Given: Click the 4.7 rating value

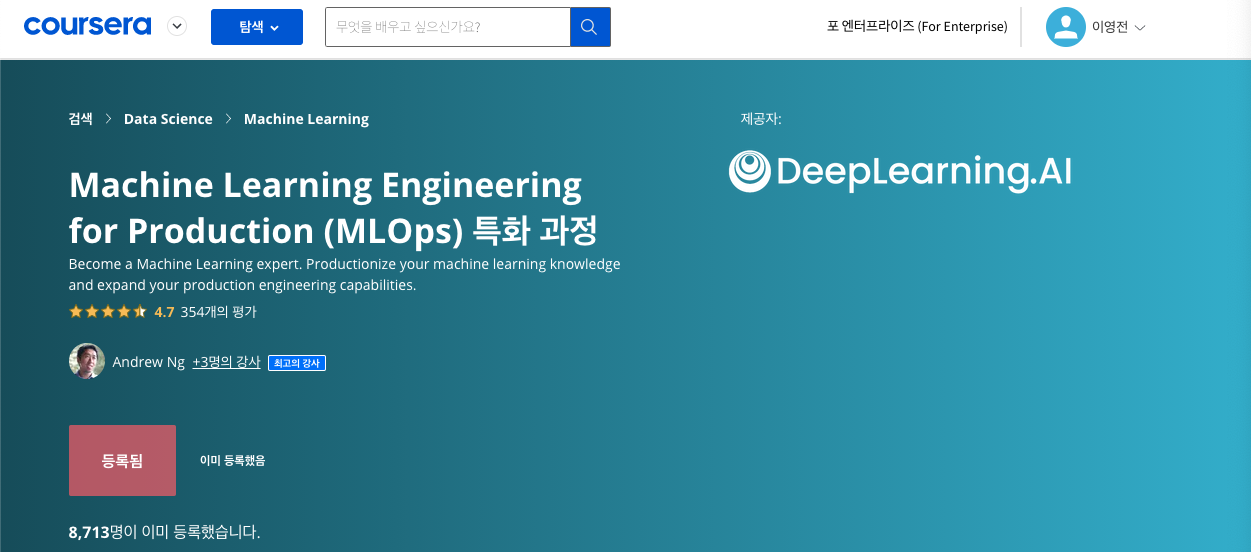Looking at the screenshot, I should 164,312.
